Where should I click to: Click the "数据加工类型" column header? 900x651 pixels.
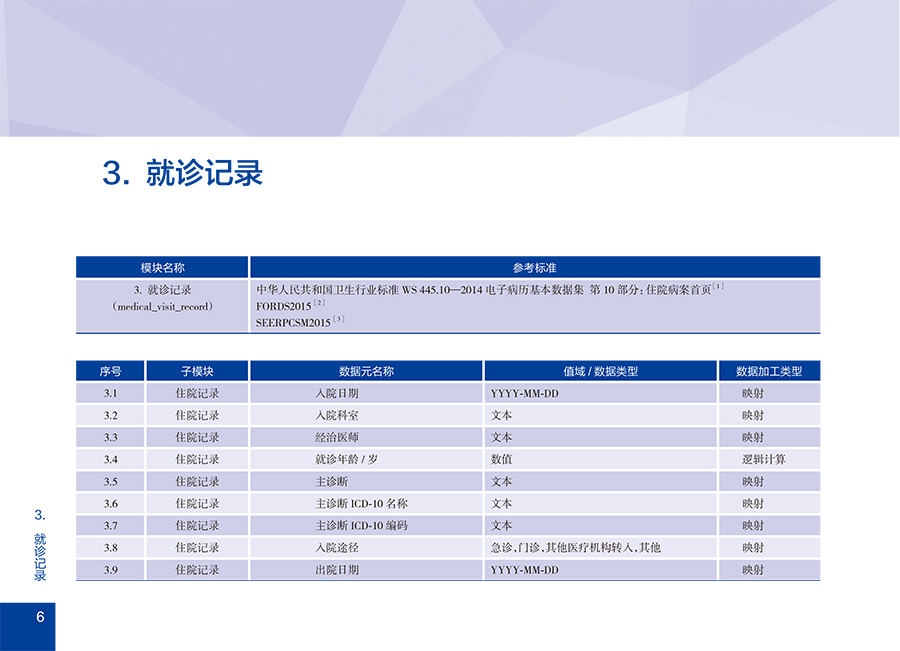click(769, 371)
